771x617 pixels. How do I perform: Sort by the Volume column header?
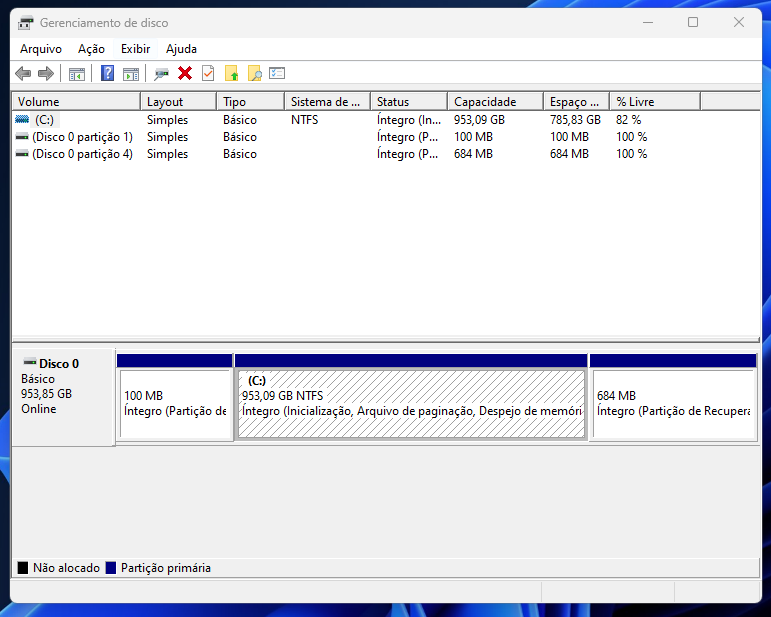76,102
